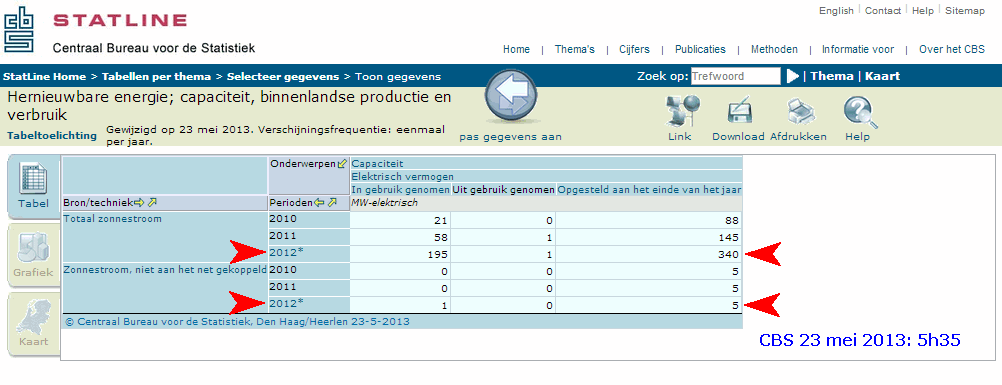The width and height of the screenshot is (1002, 385).
Task: Click the Download disk icon
Action: (740, 111)
